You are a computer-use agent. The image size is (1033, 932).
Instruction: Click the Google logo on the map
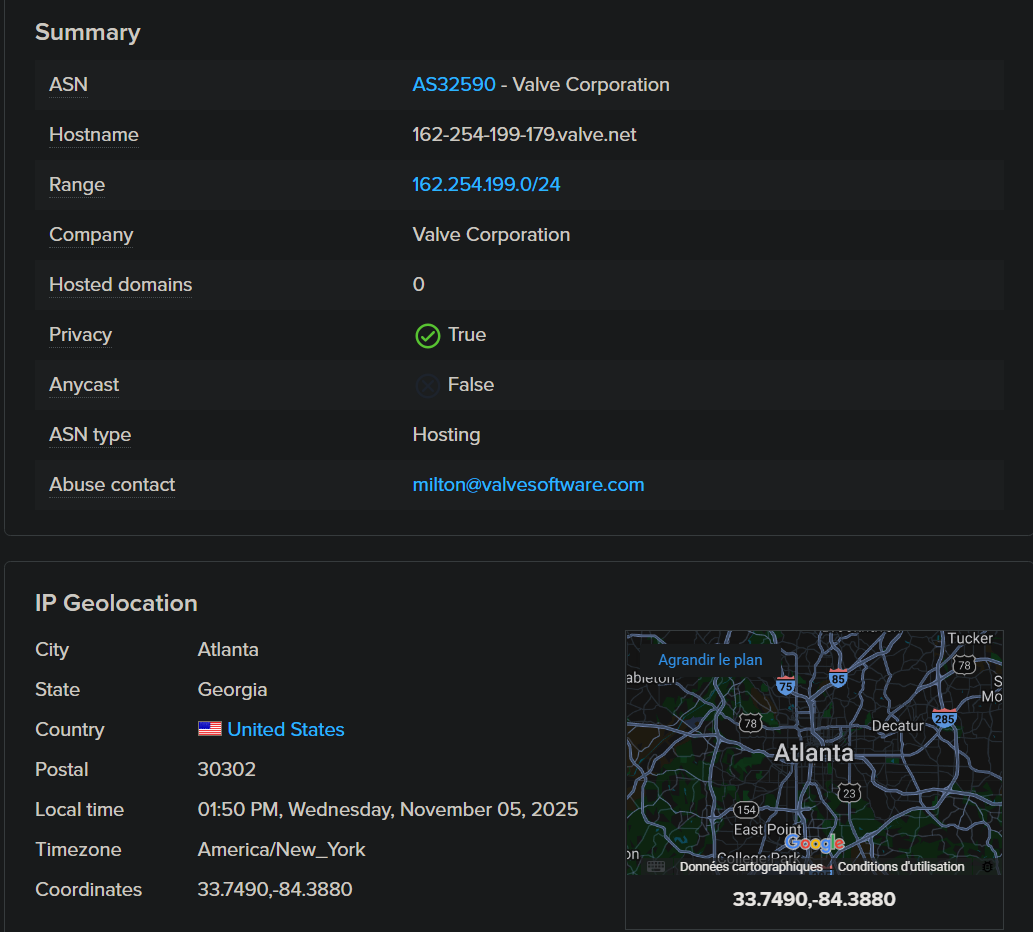pyautogui.click(x=815, y=843)
